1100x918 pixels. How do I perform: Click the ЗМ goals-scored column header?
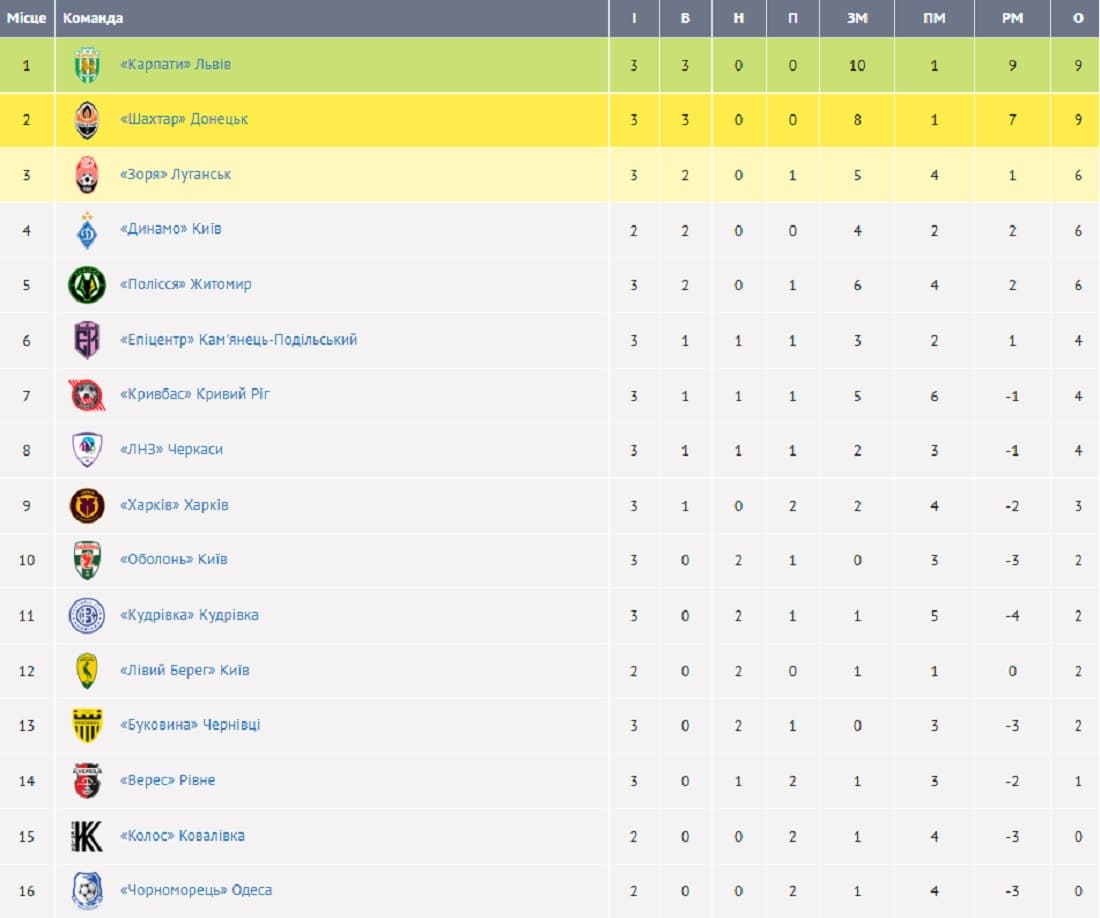[857, 18]
